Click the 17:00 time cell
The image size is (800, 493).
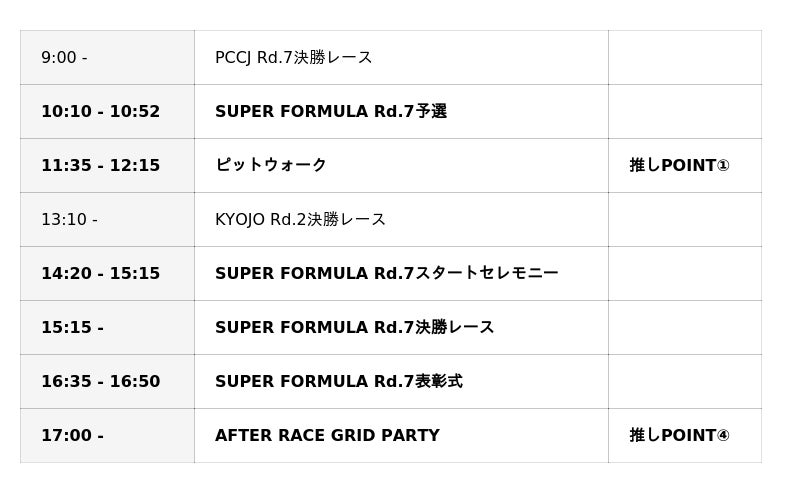[72, 436]
